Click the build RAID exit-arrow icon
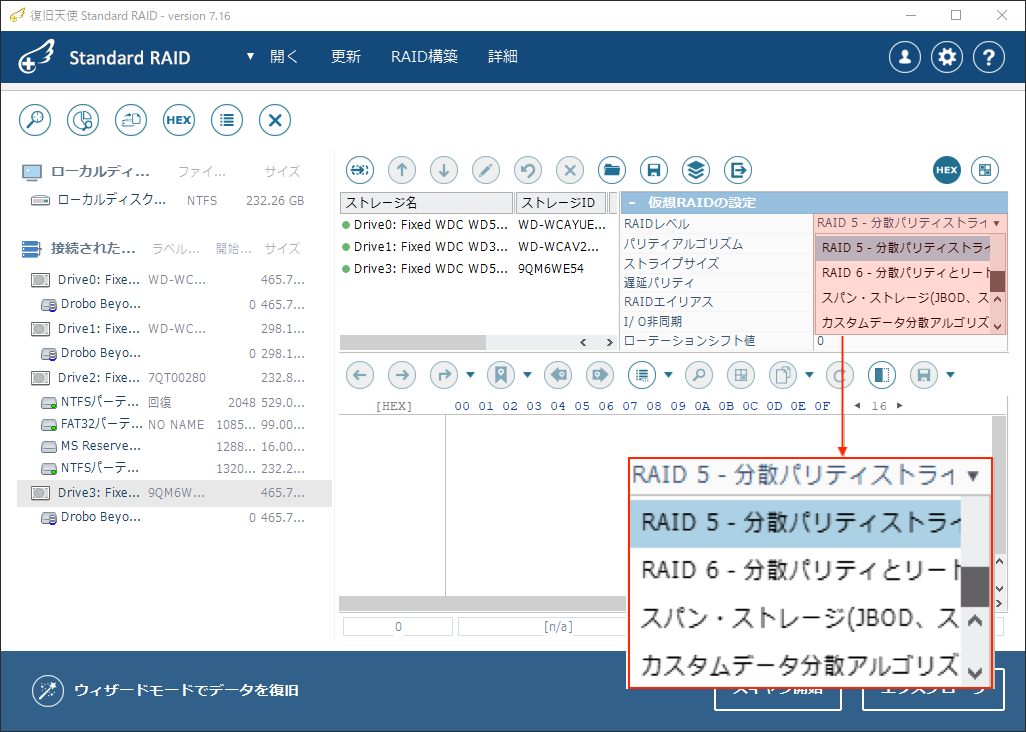The height and width of the screenshot is (732, 1026). coord(737,170)
